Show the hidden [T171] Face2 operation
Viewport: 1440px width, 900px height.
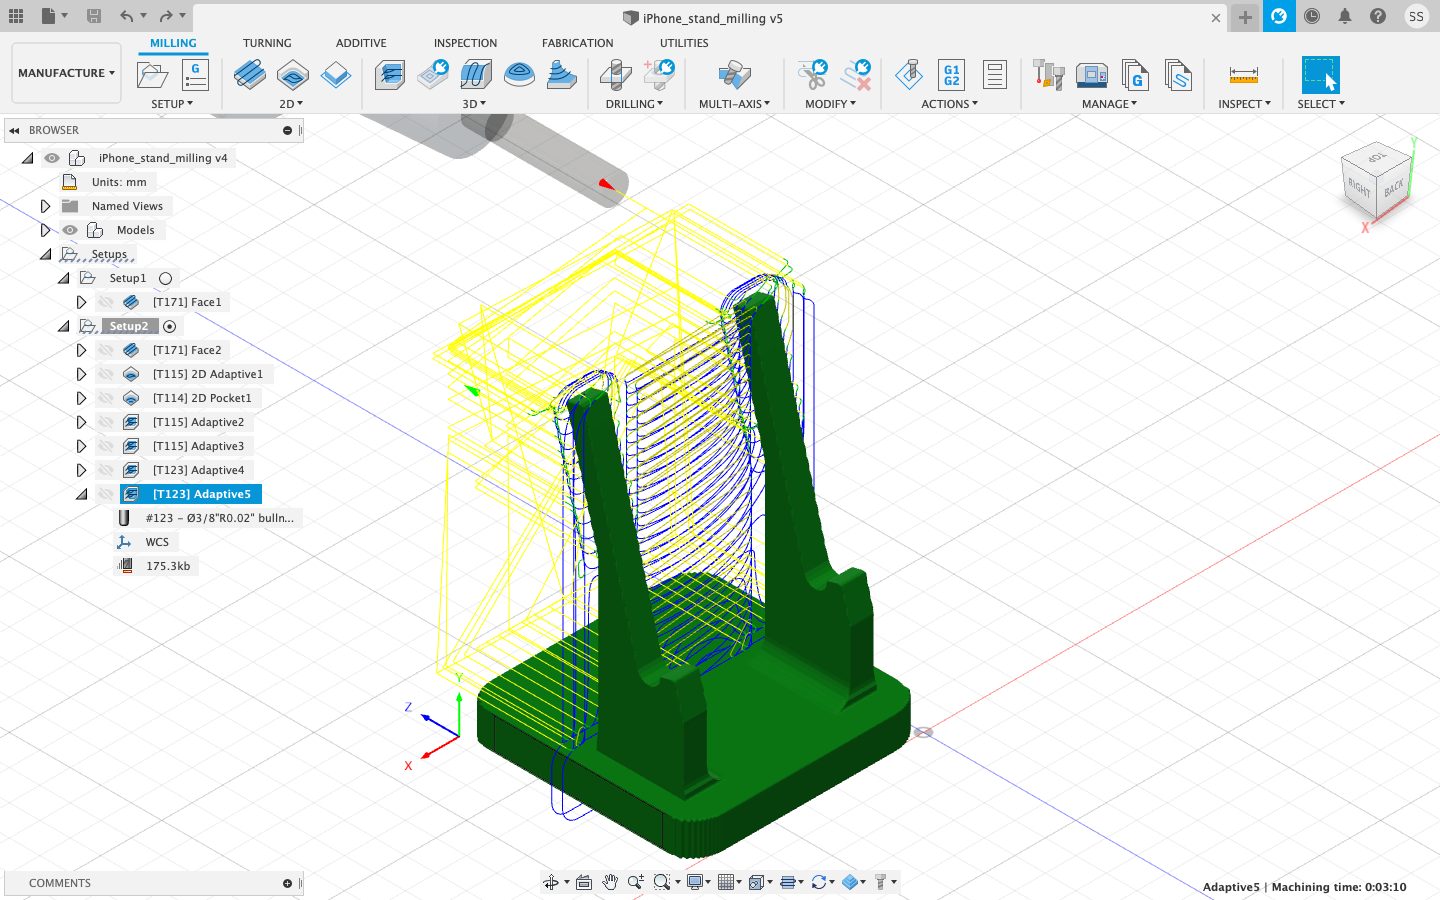(105, 349)
